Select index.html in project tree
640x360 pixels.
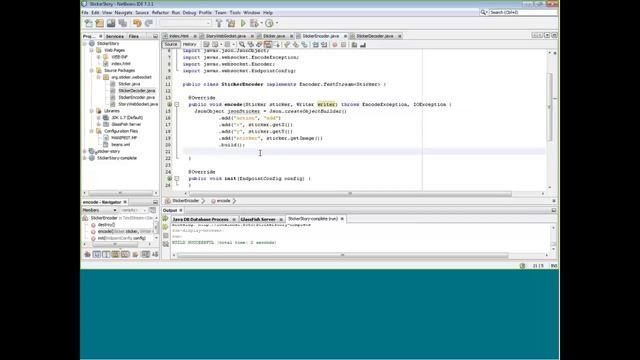click(x=121, y=64)
